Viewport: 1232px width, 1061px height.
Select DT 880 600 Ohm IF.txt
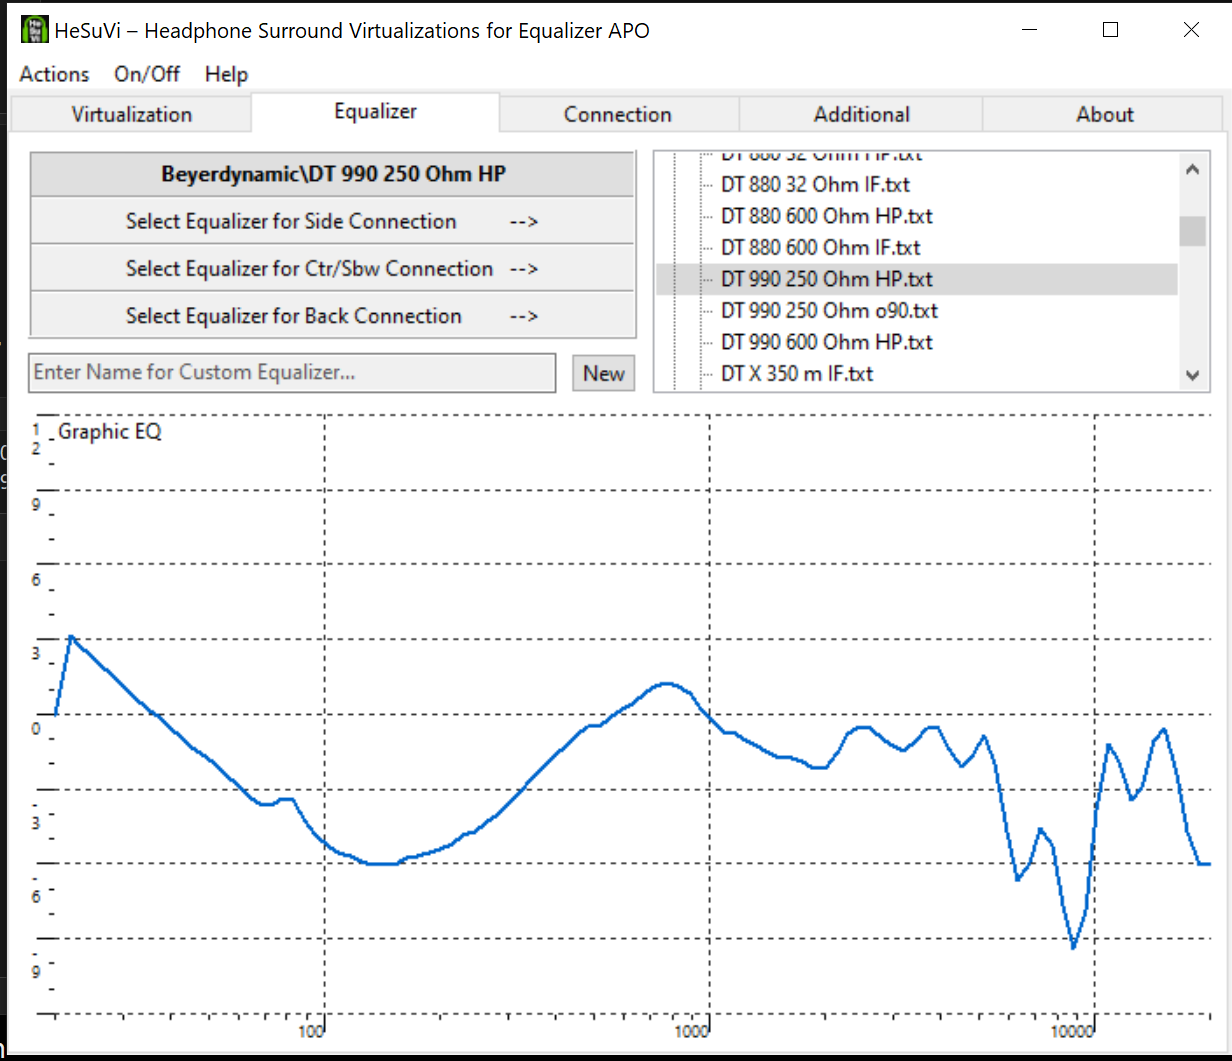820,247
